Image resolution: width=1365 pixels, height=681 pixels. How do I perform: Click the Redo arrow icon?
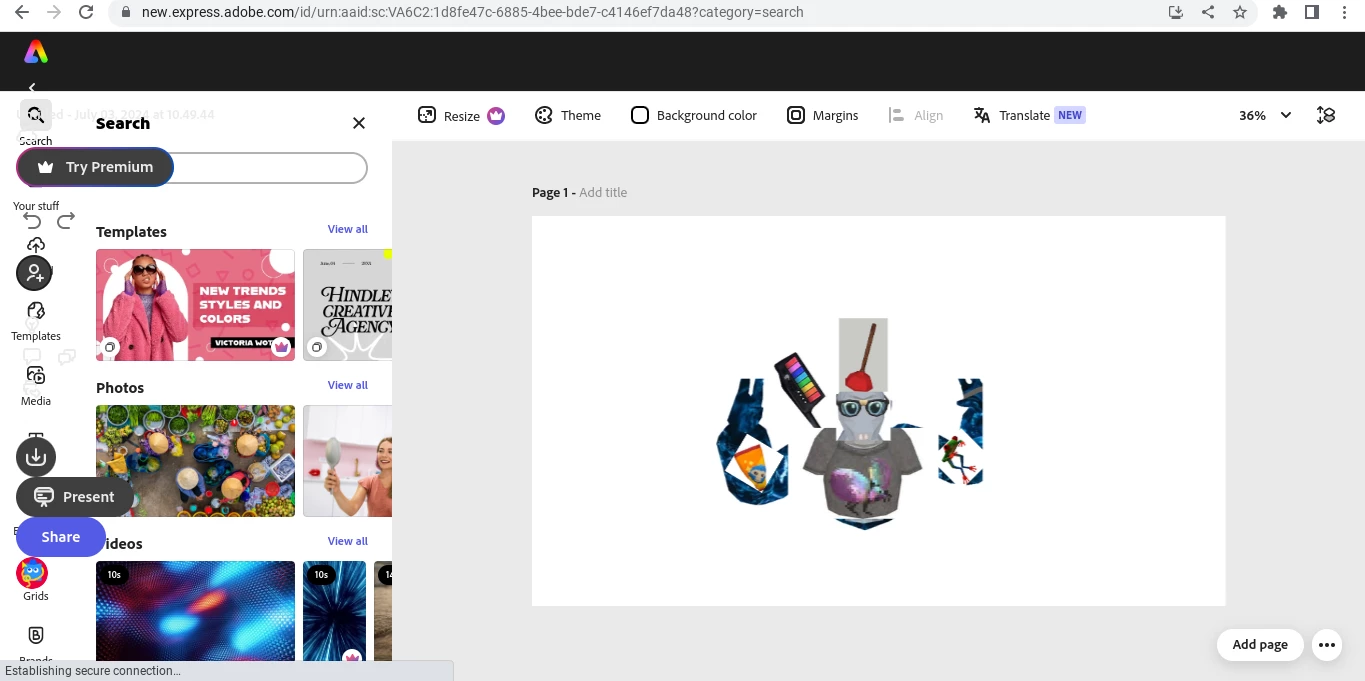[66, 221]
